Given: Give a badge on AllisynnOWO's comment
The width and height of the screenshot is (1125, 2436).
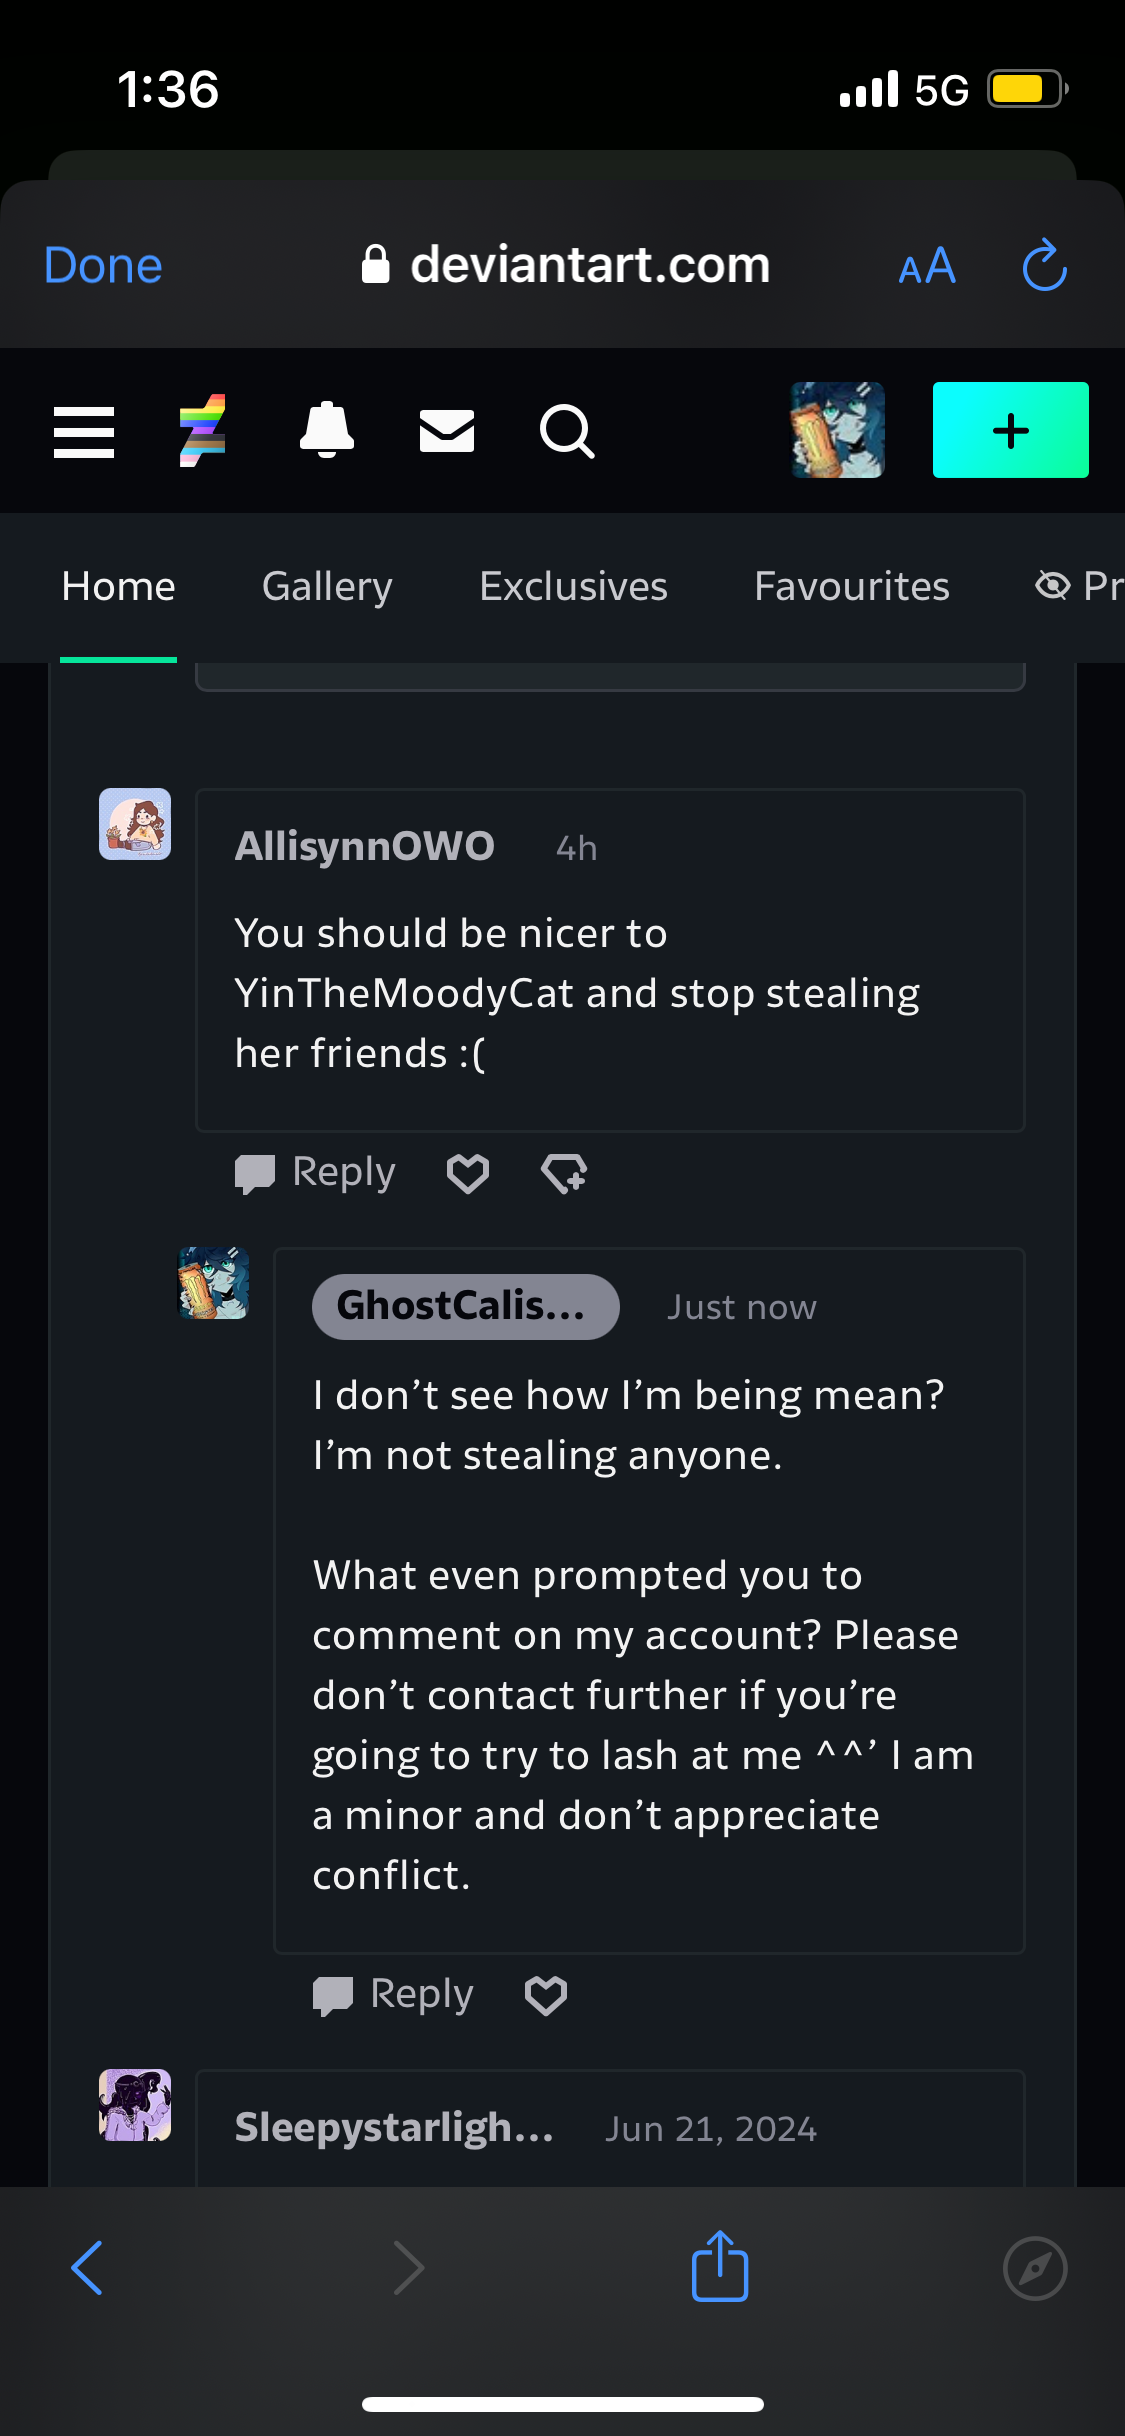Looking at the screenshot, I should (564, 1173).
